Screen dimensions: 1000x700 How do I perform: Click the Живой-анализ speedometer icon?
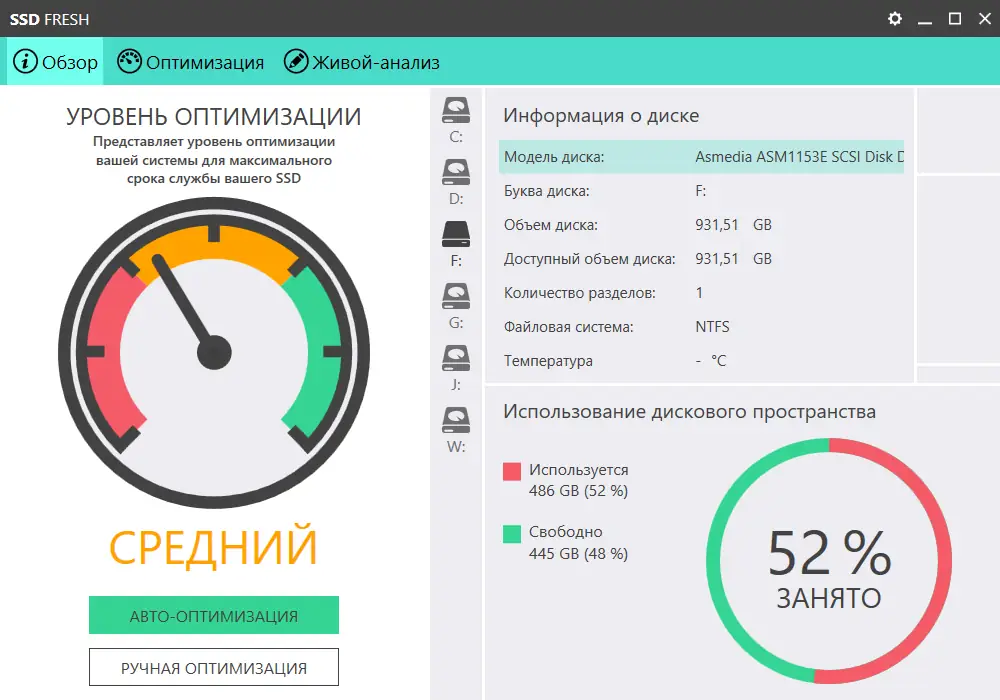tap(296, 61)
